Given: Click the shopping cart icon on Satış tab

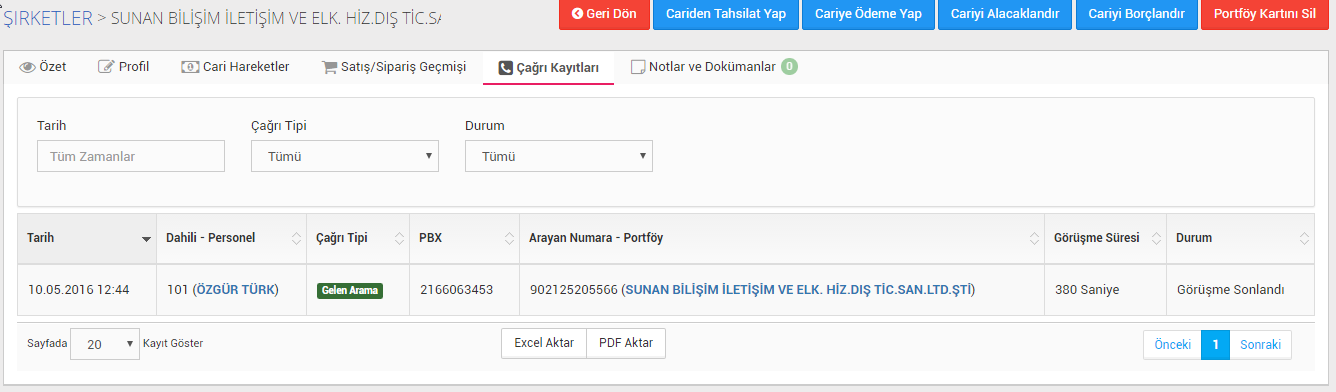Looking at the screenshot, I should coord(329,68).
